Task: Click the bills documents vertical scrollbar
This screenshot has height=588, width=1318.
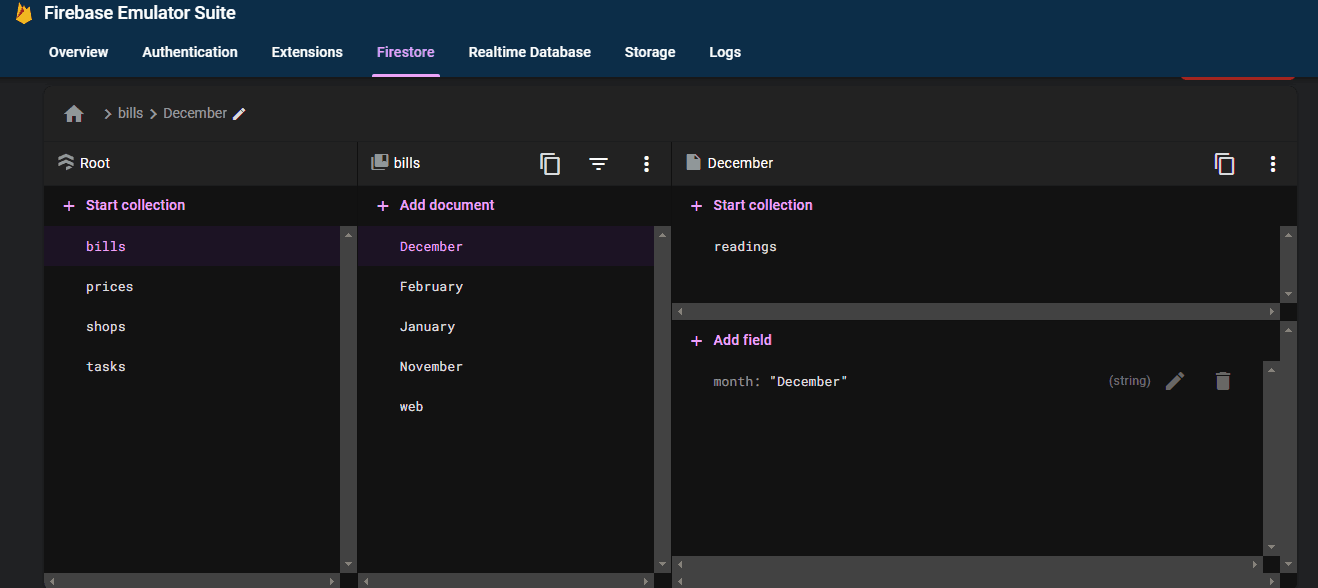Action: click(662, 399)
